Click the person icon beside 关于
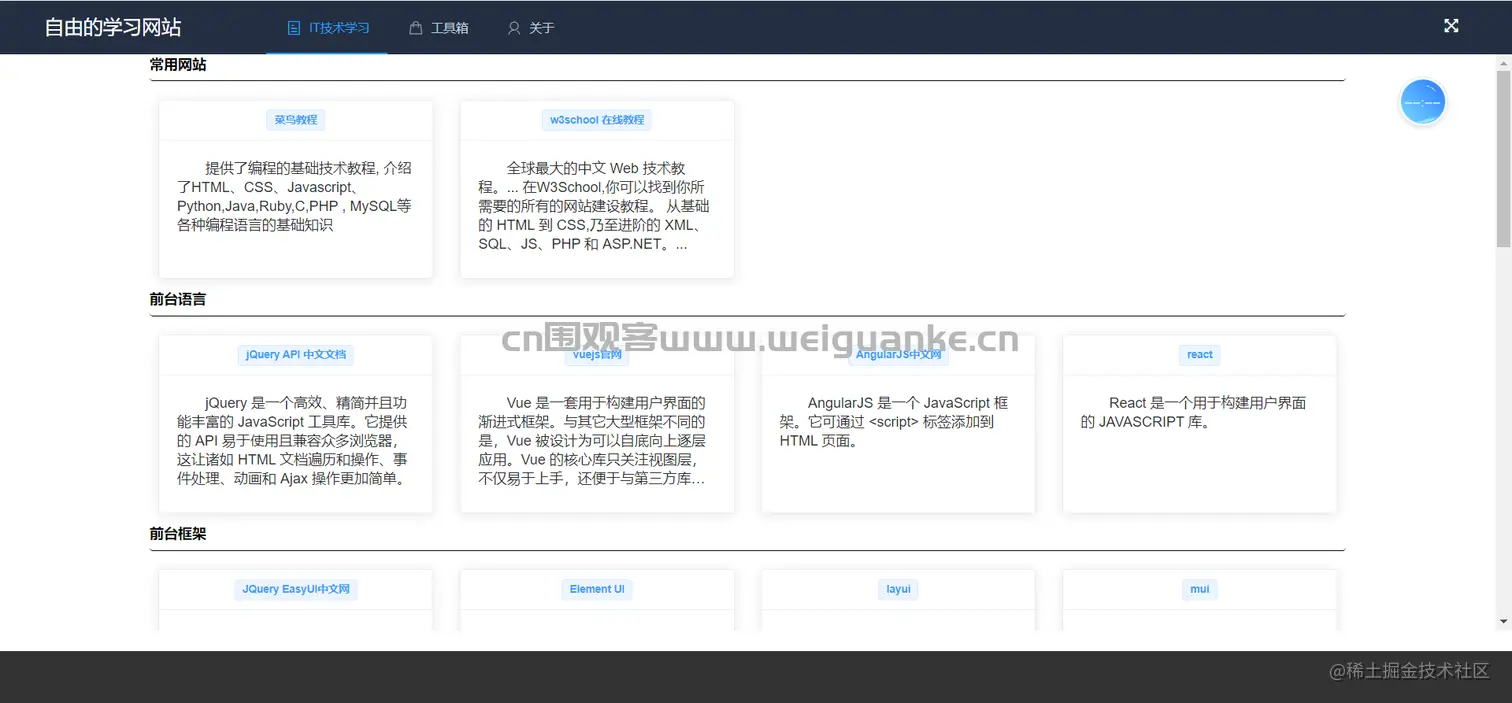Image resolution: width=1512 pixels, height=703 pixels. [514, 28]
